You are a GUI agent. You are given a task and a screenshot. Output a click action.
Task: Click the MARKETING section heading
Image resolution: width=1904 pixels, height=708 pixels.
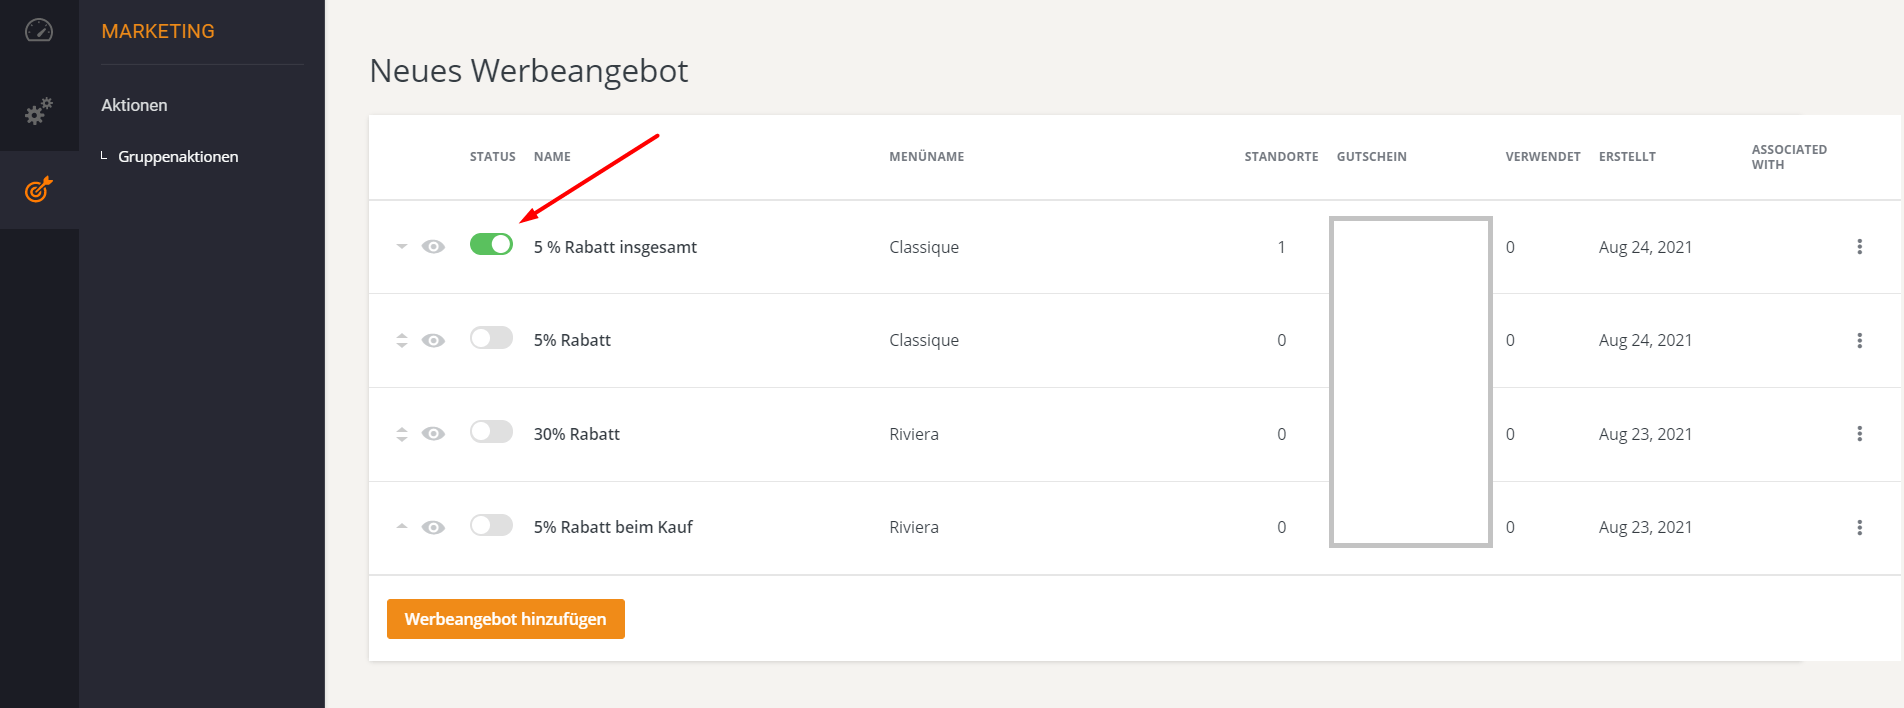[x=158, y=31]
